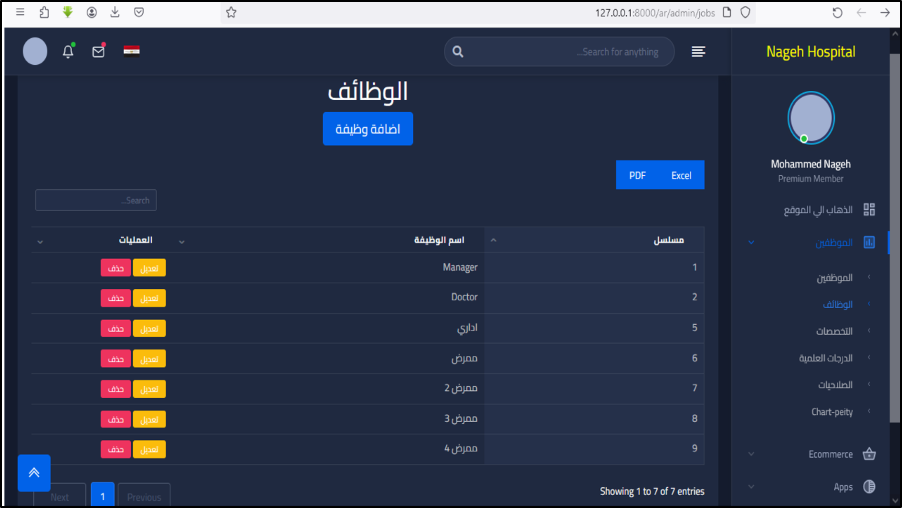Click the scroll-to-top arrow button
Image resolution: width=902 pixels, height=508 pixels.
coord(34,473)
